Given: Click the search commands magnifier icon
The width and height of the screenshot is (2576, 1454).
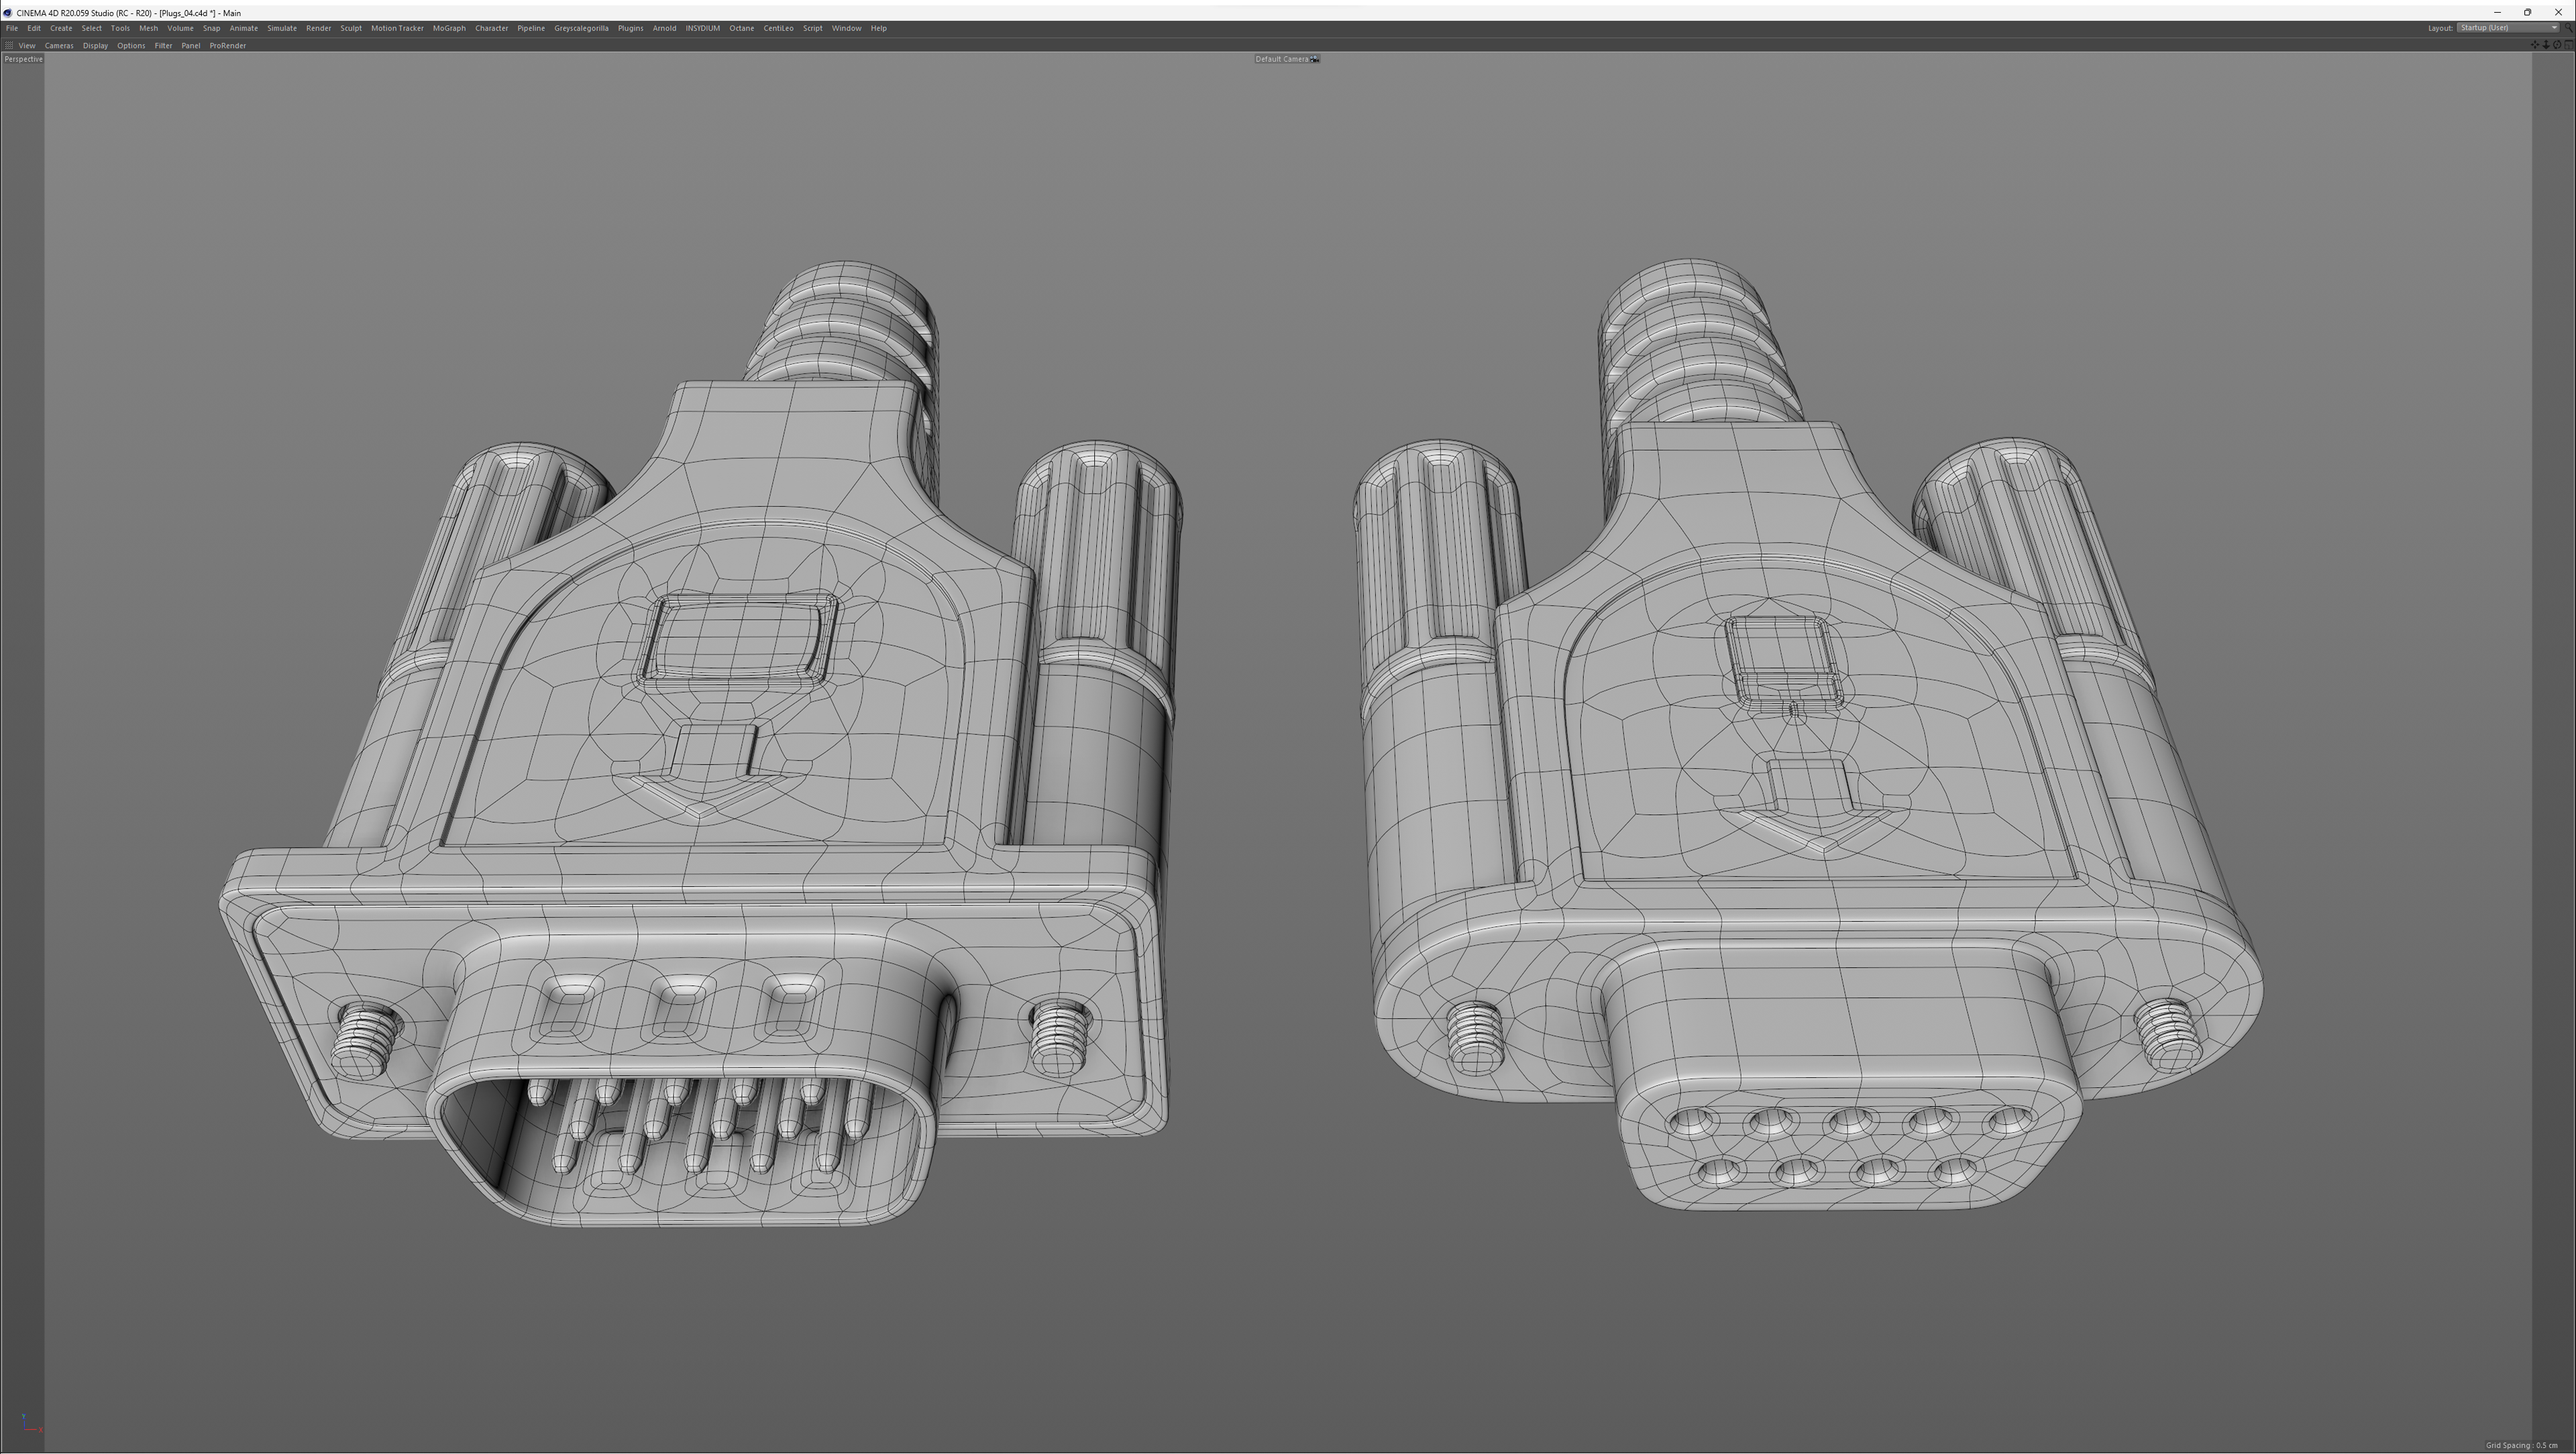Looking at the screenshot, I should (2568, 28).
